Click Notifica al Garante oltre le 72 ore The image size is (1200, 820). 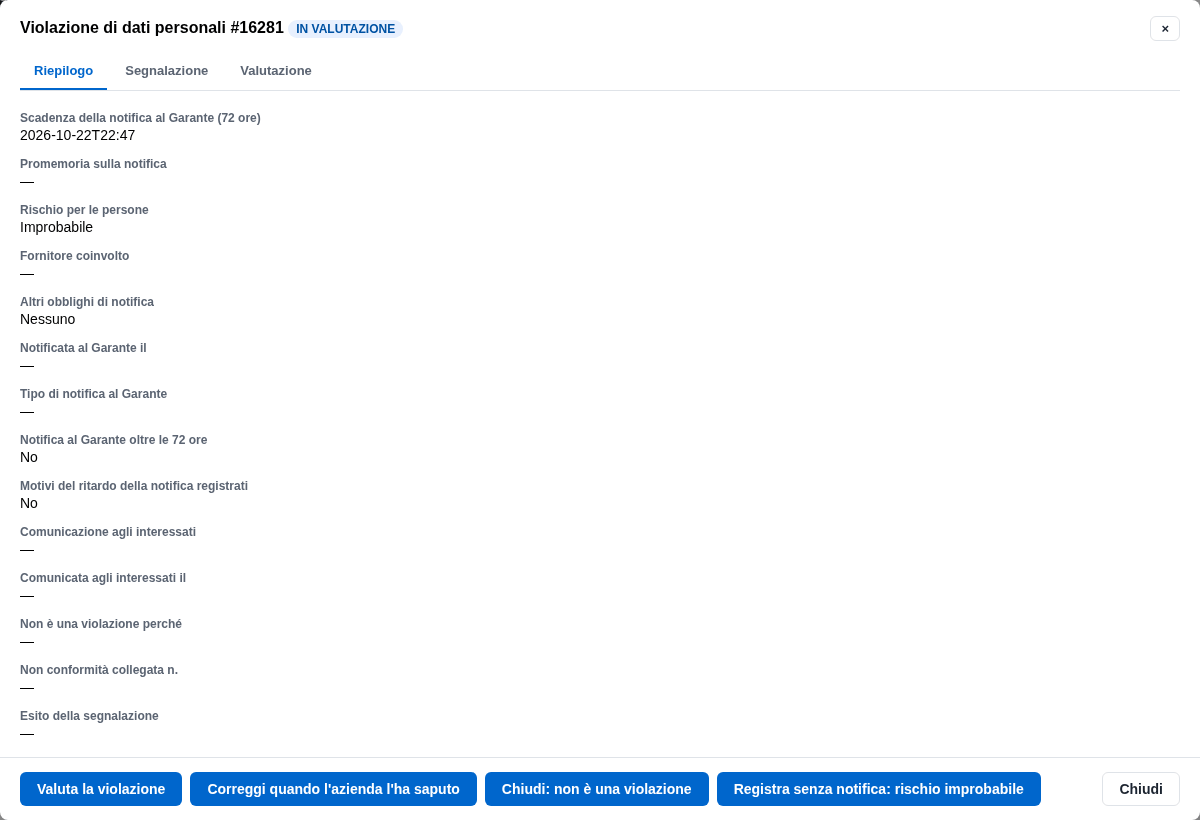click(113, 440)
